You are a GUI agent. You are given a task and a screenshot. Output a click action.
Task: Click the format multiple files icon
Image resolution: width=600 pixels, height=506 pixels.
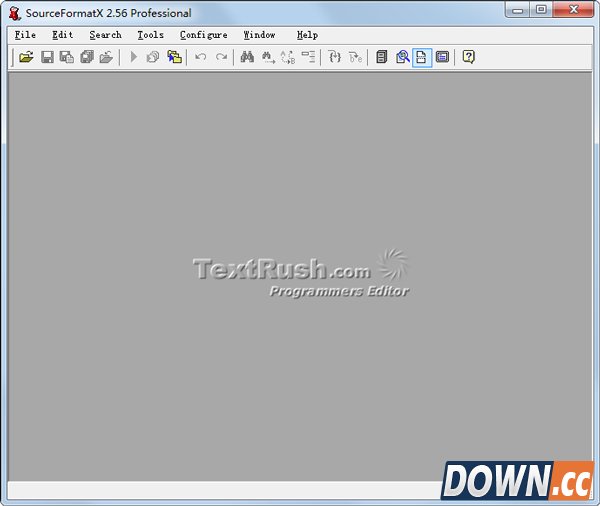click(153, 57)
